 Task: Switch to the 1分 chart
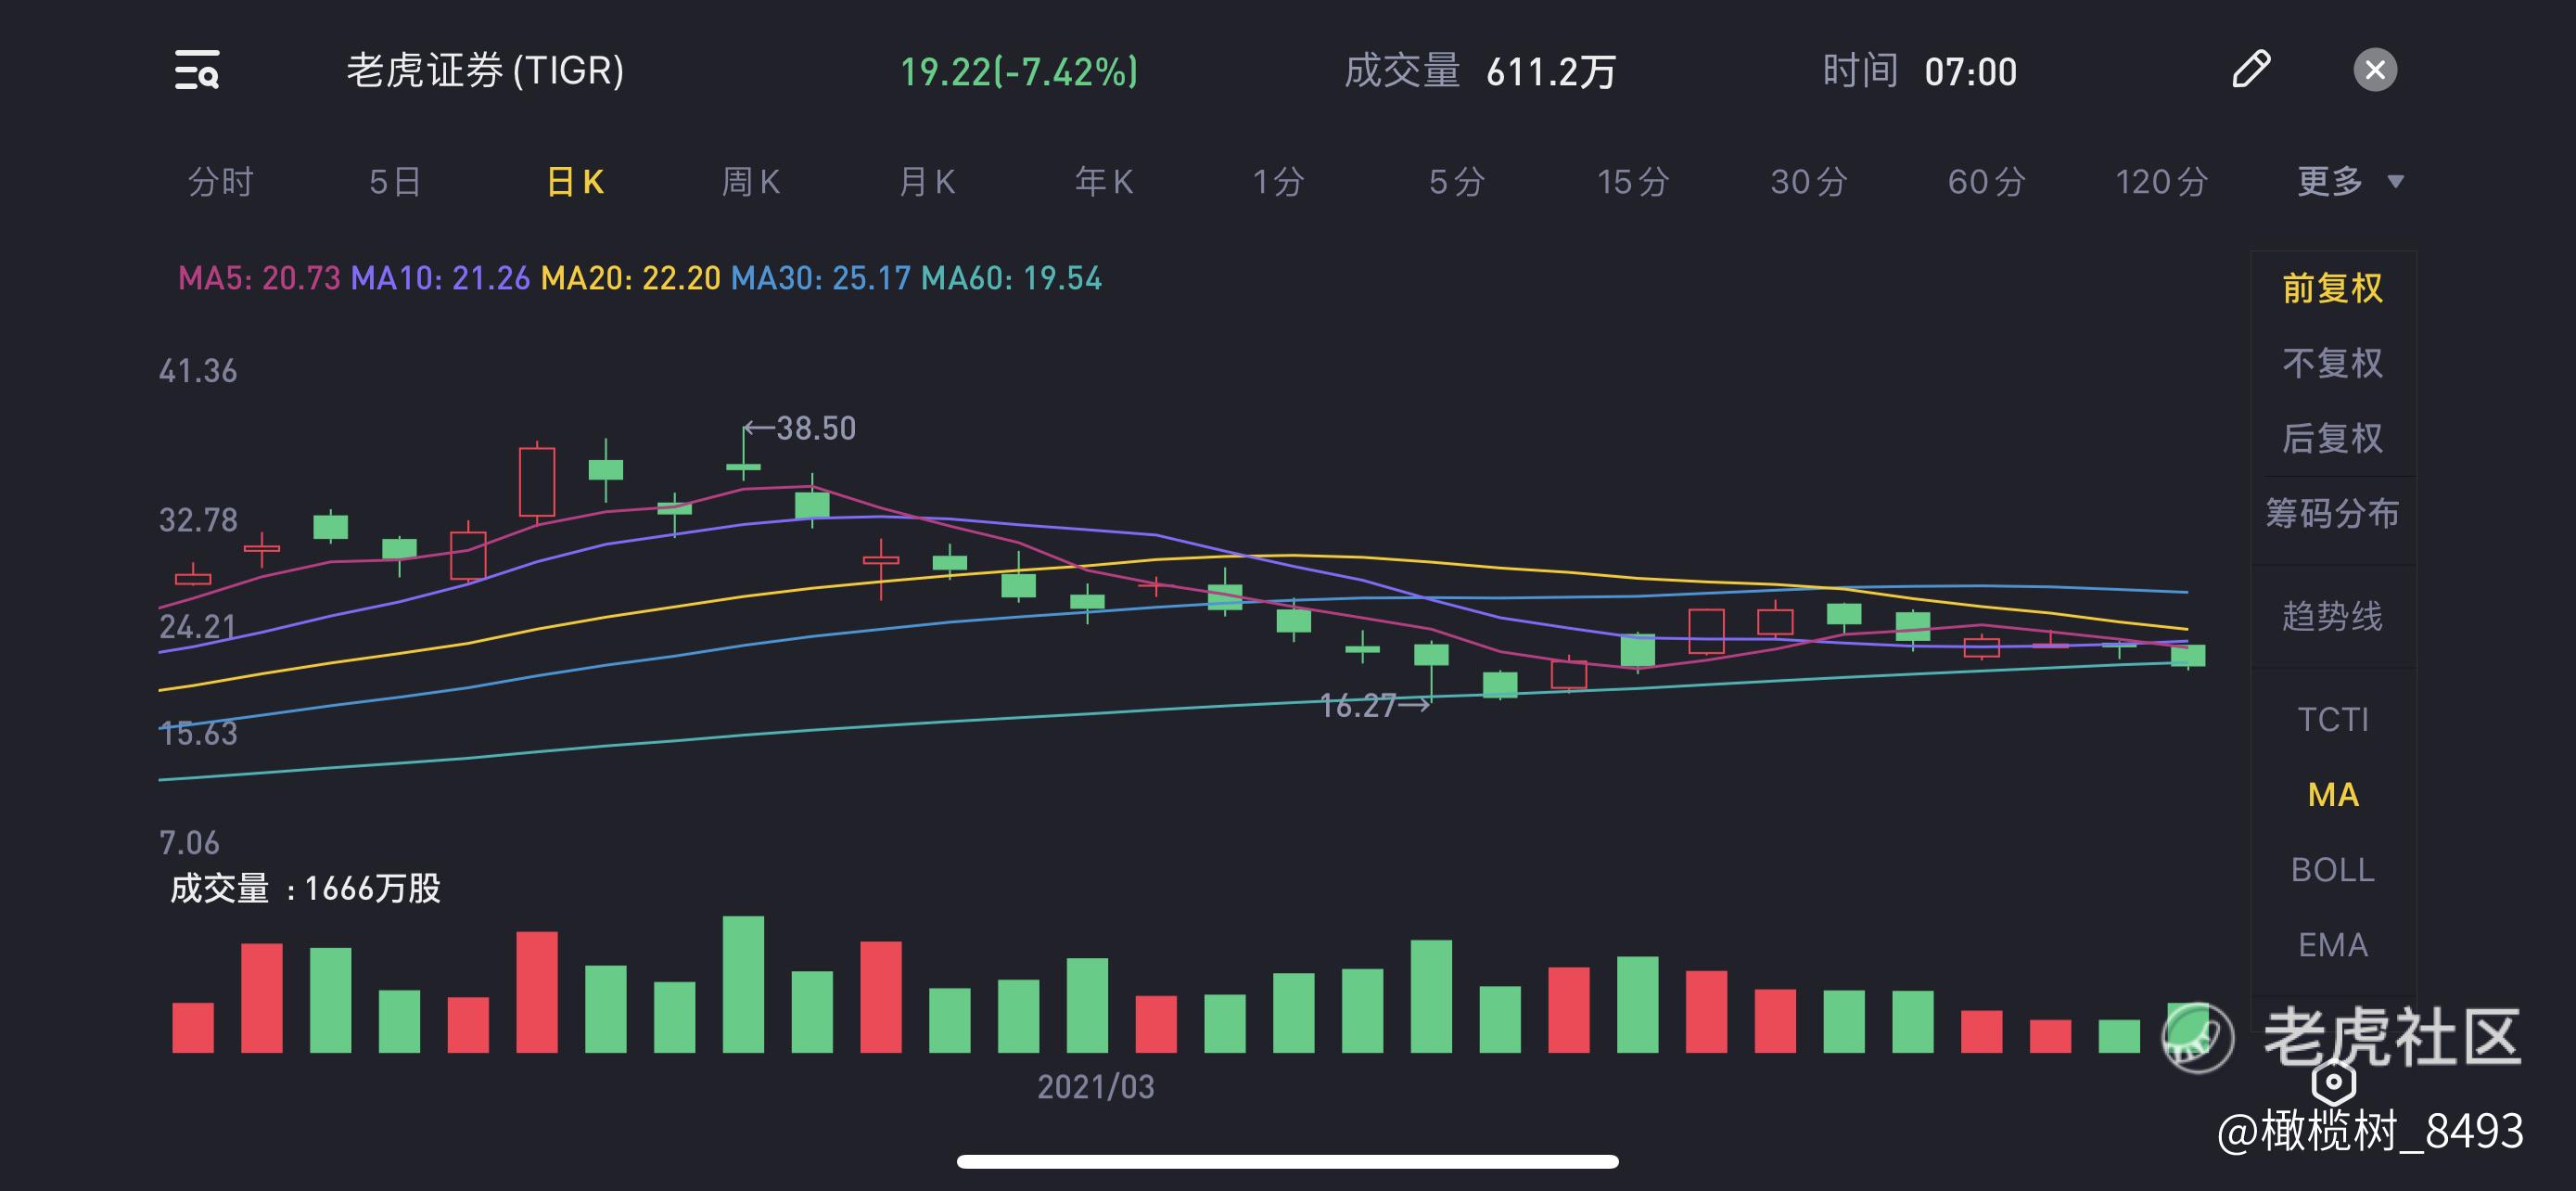tap(1279, 182)
